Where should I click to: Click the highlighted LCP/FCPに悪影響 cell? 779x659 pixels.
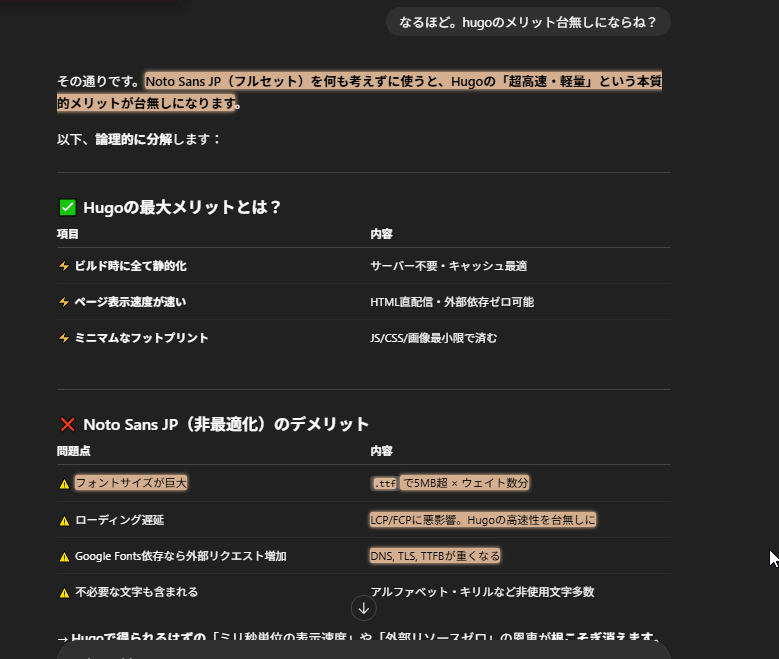pyautogui.click(x=482, y=520)
